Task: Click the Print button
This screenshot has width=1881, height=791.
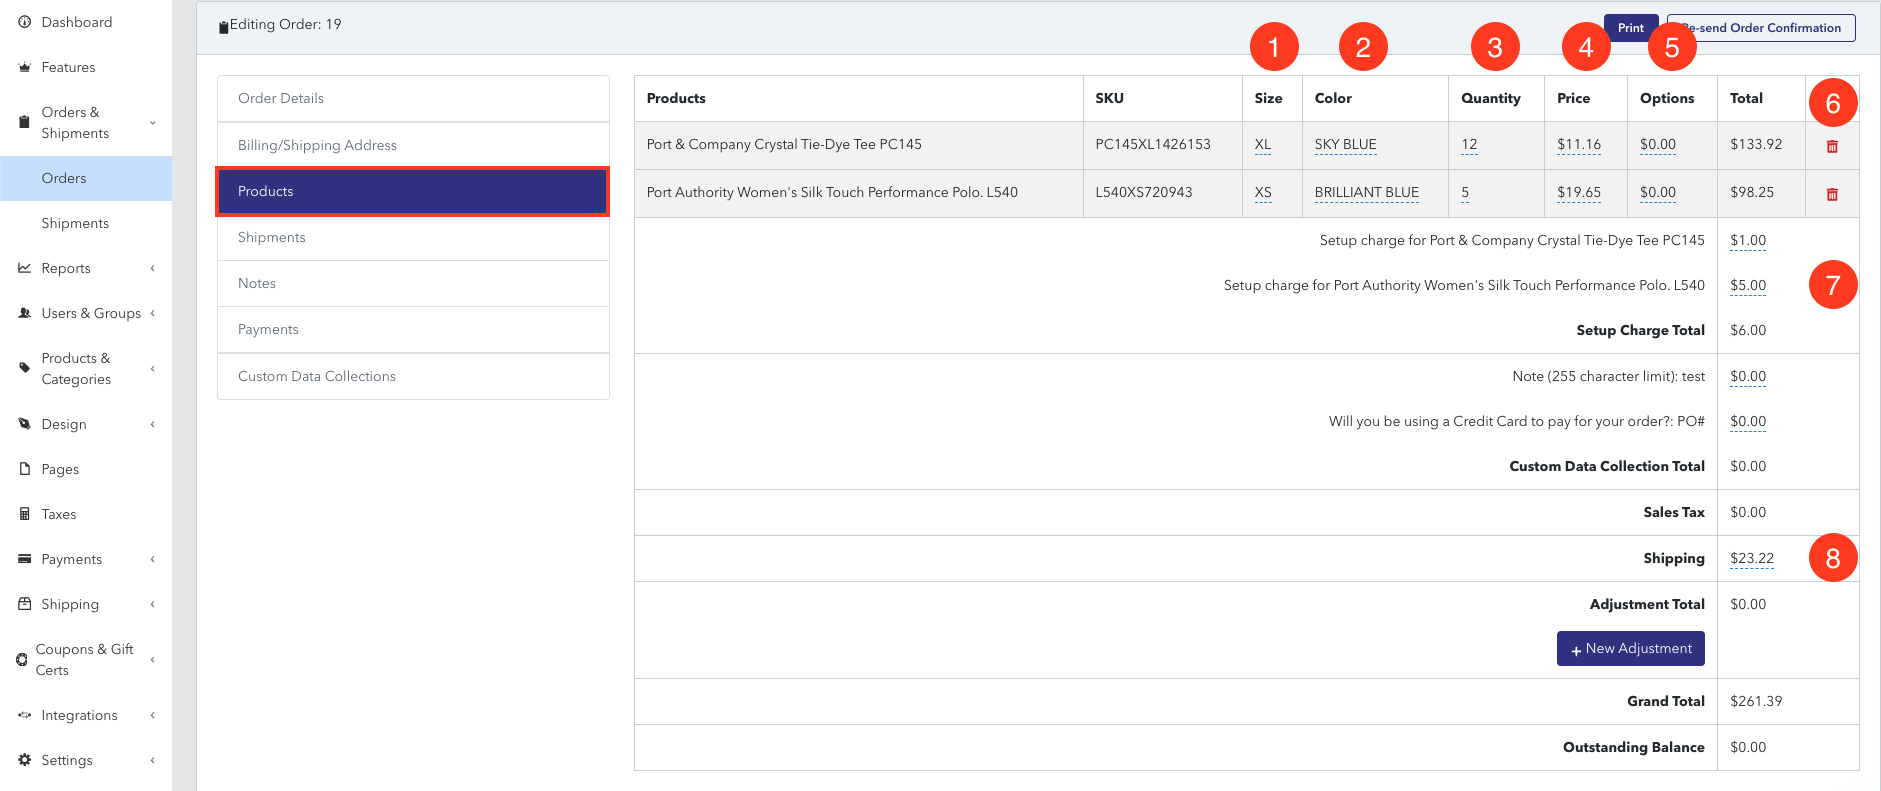Action: (1631, 28)
